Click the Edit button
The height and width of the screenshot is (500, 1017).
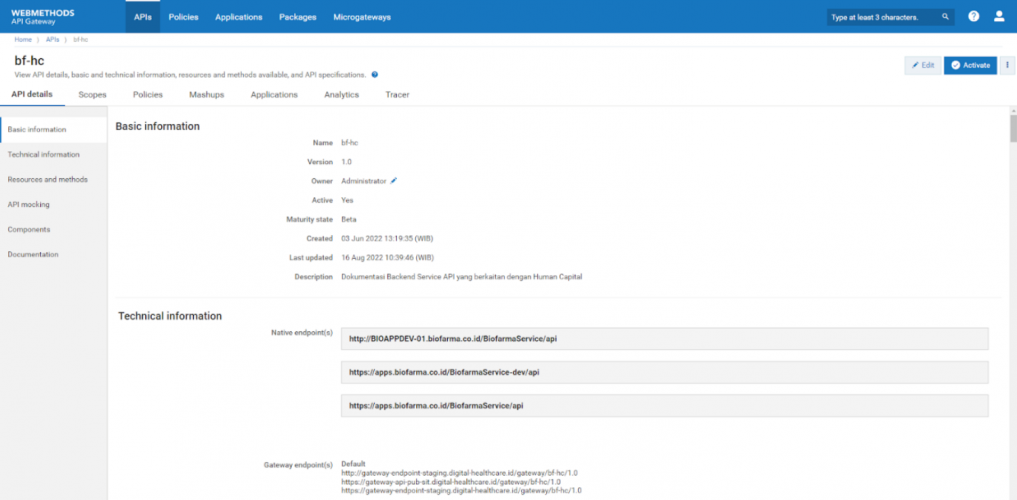click(x=923, y=65)
